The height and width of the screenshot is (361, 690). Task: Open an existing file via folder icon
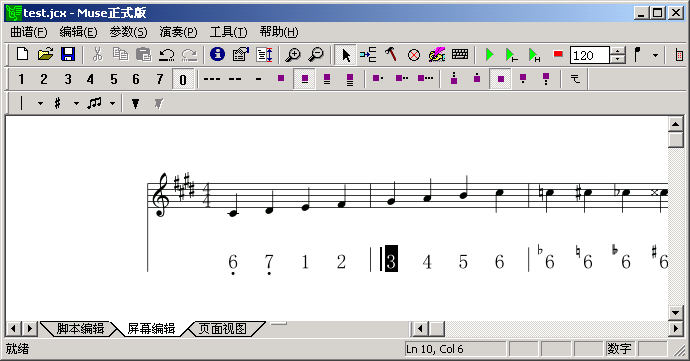coord(45,55)
